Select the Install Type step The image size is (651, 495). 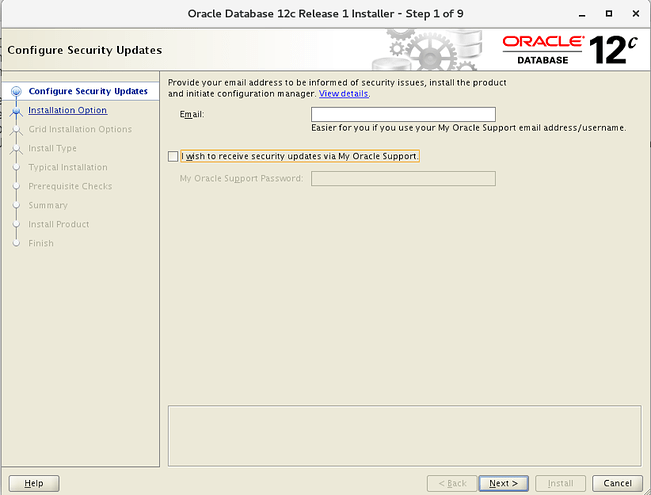tap(52, 148)
